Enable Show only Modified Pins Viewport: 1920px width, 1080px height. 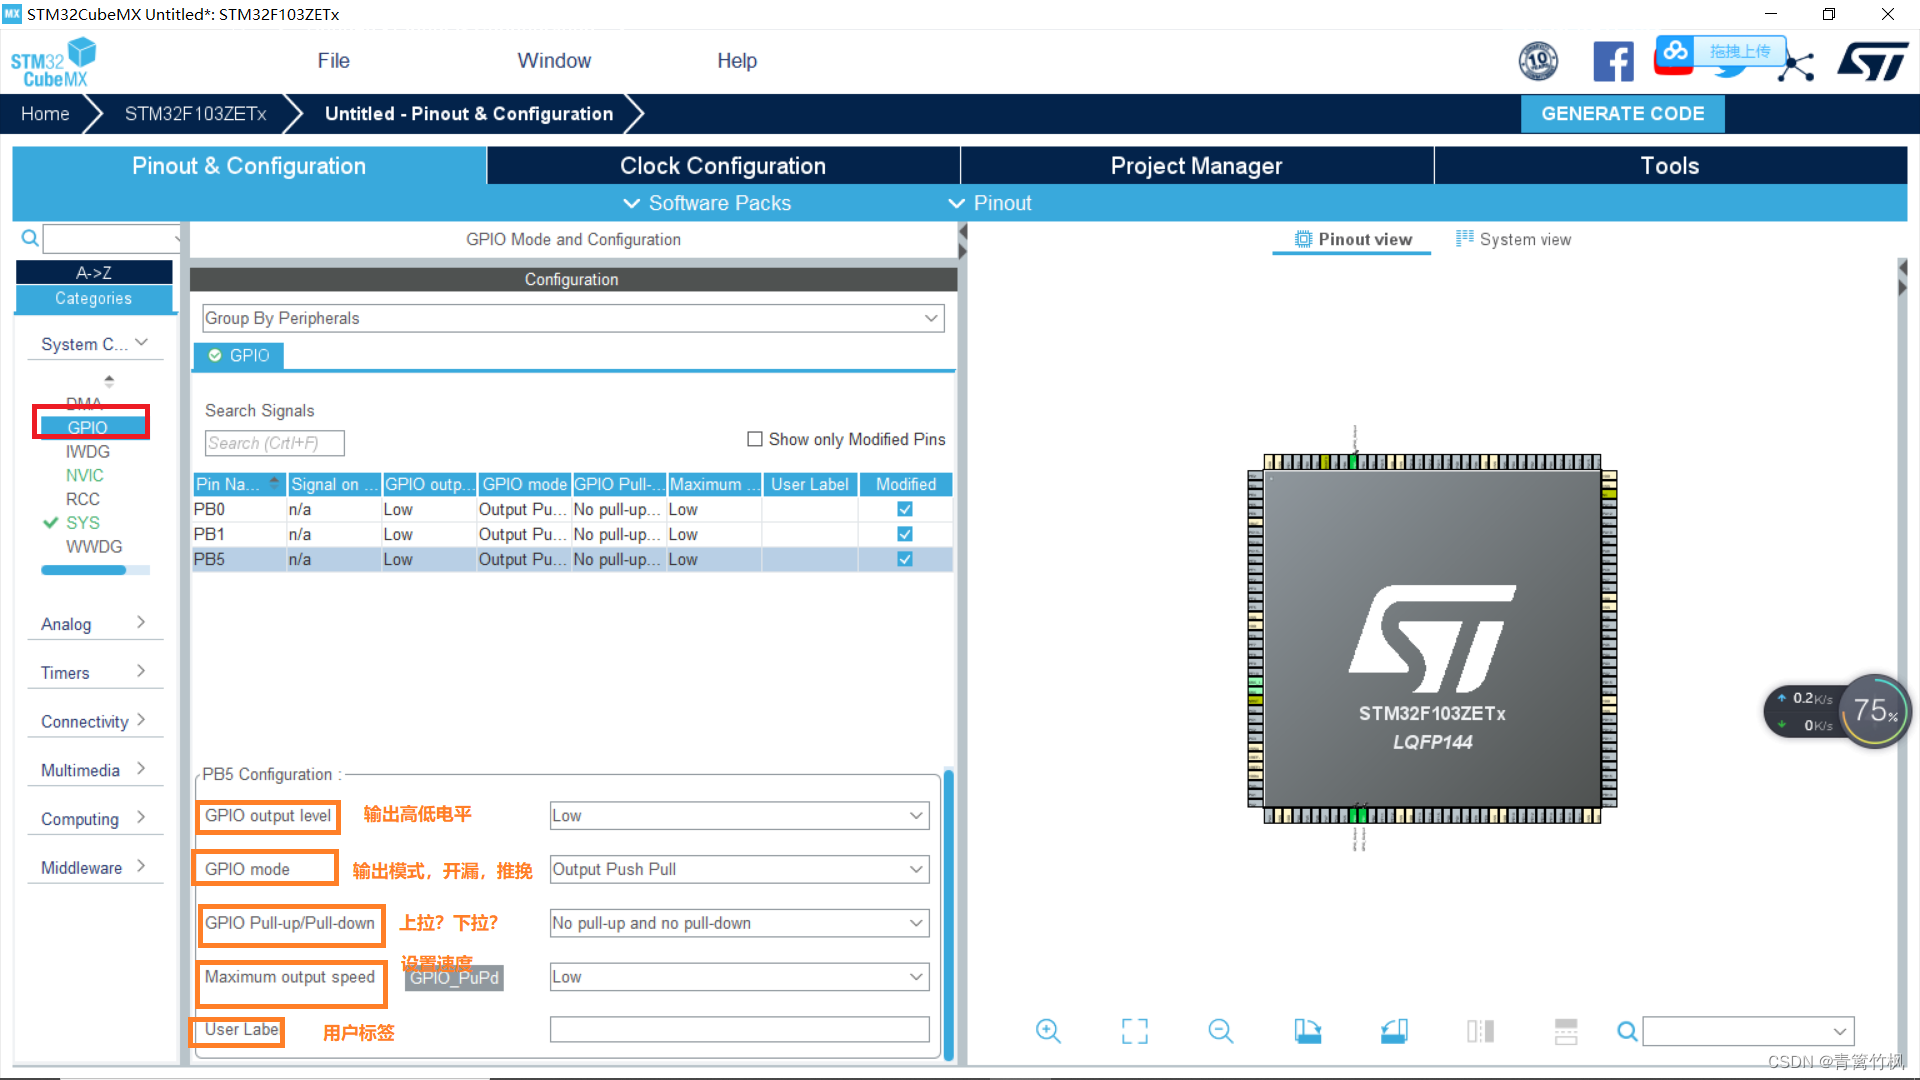[x=755, y=439]
